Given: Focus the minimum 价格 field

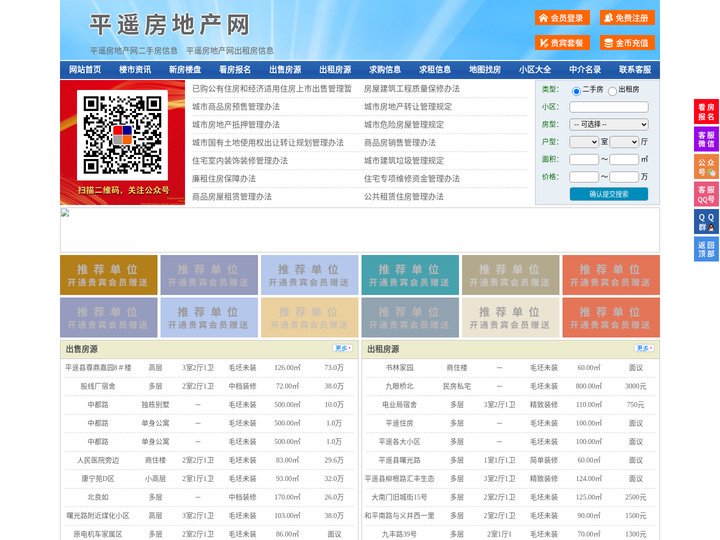Looking at the screenshot, I should 584,177.
